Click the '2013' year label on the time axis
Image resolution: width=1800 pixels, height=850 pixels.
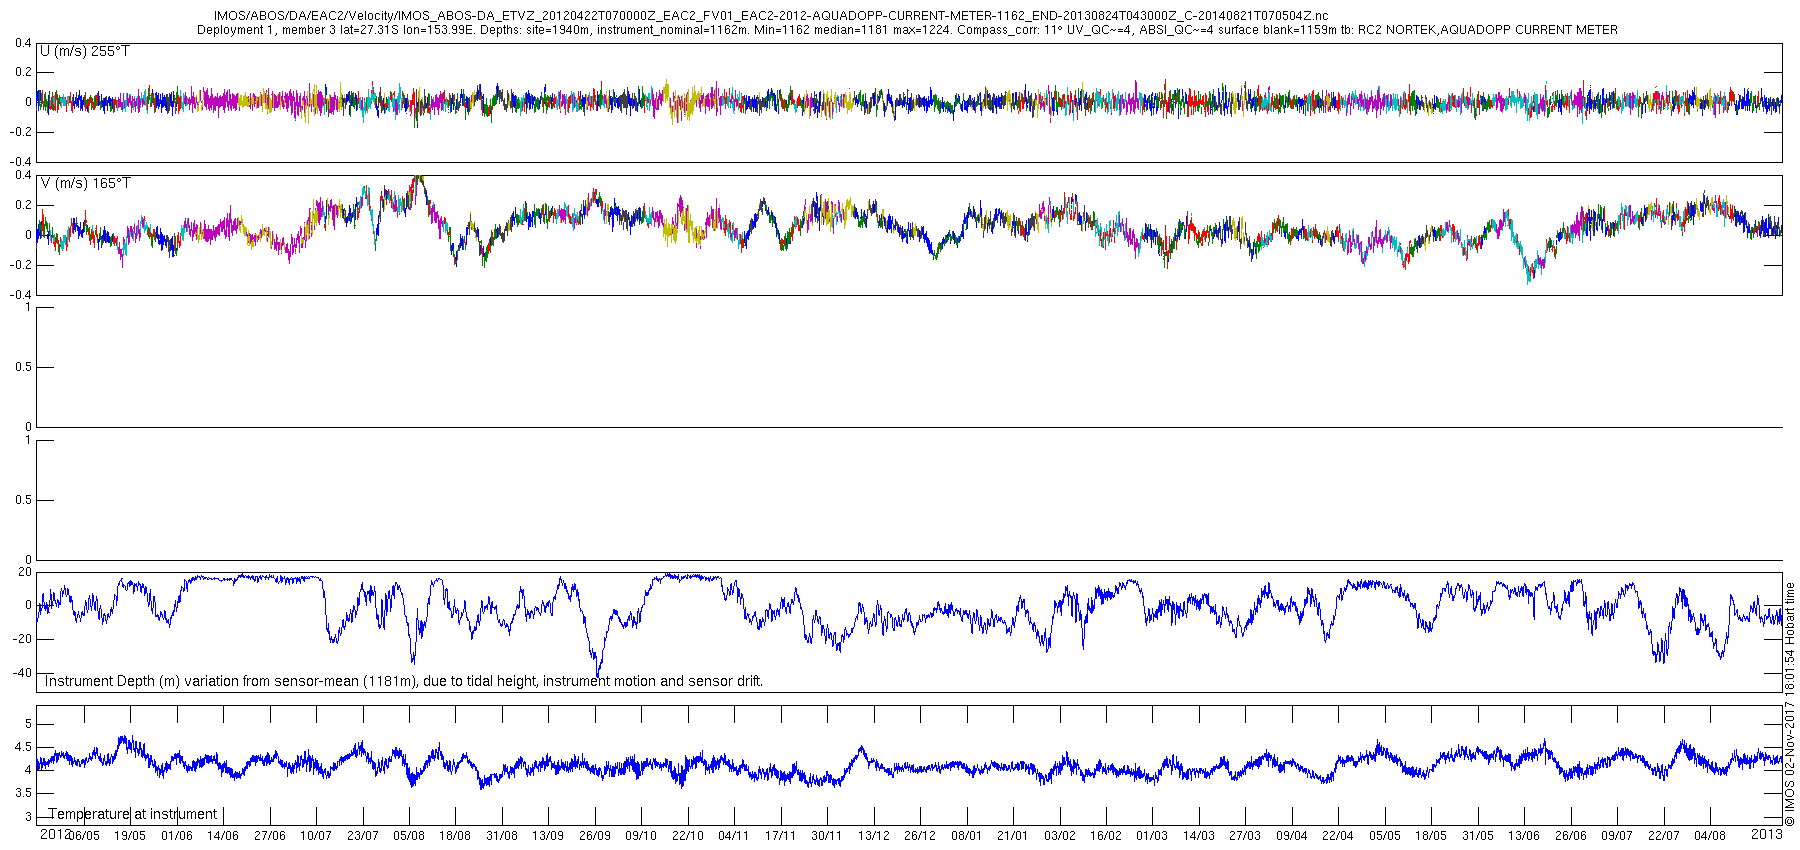1767,833
